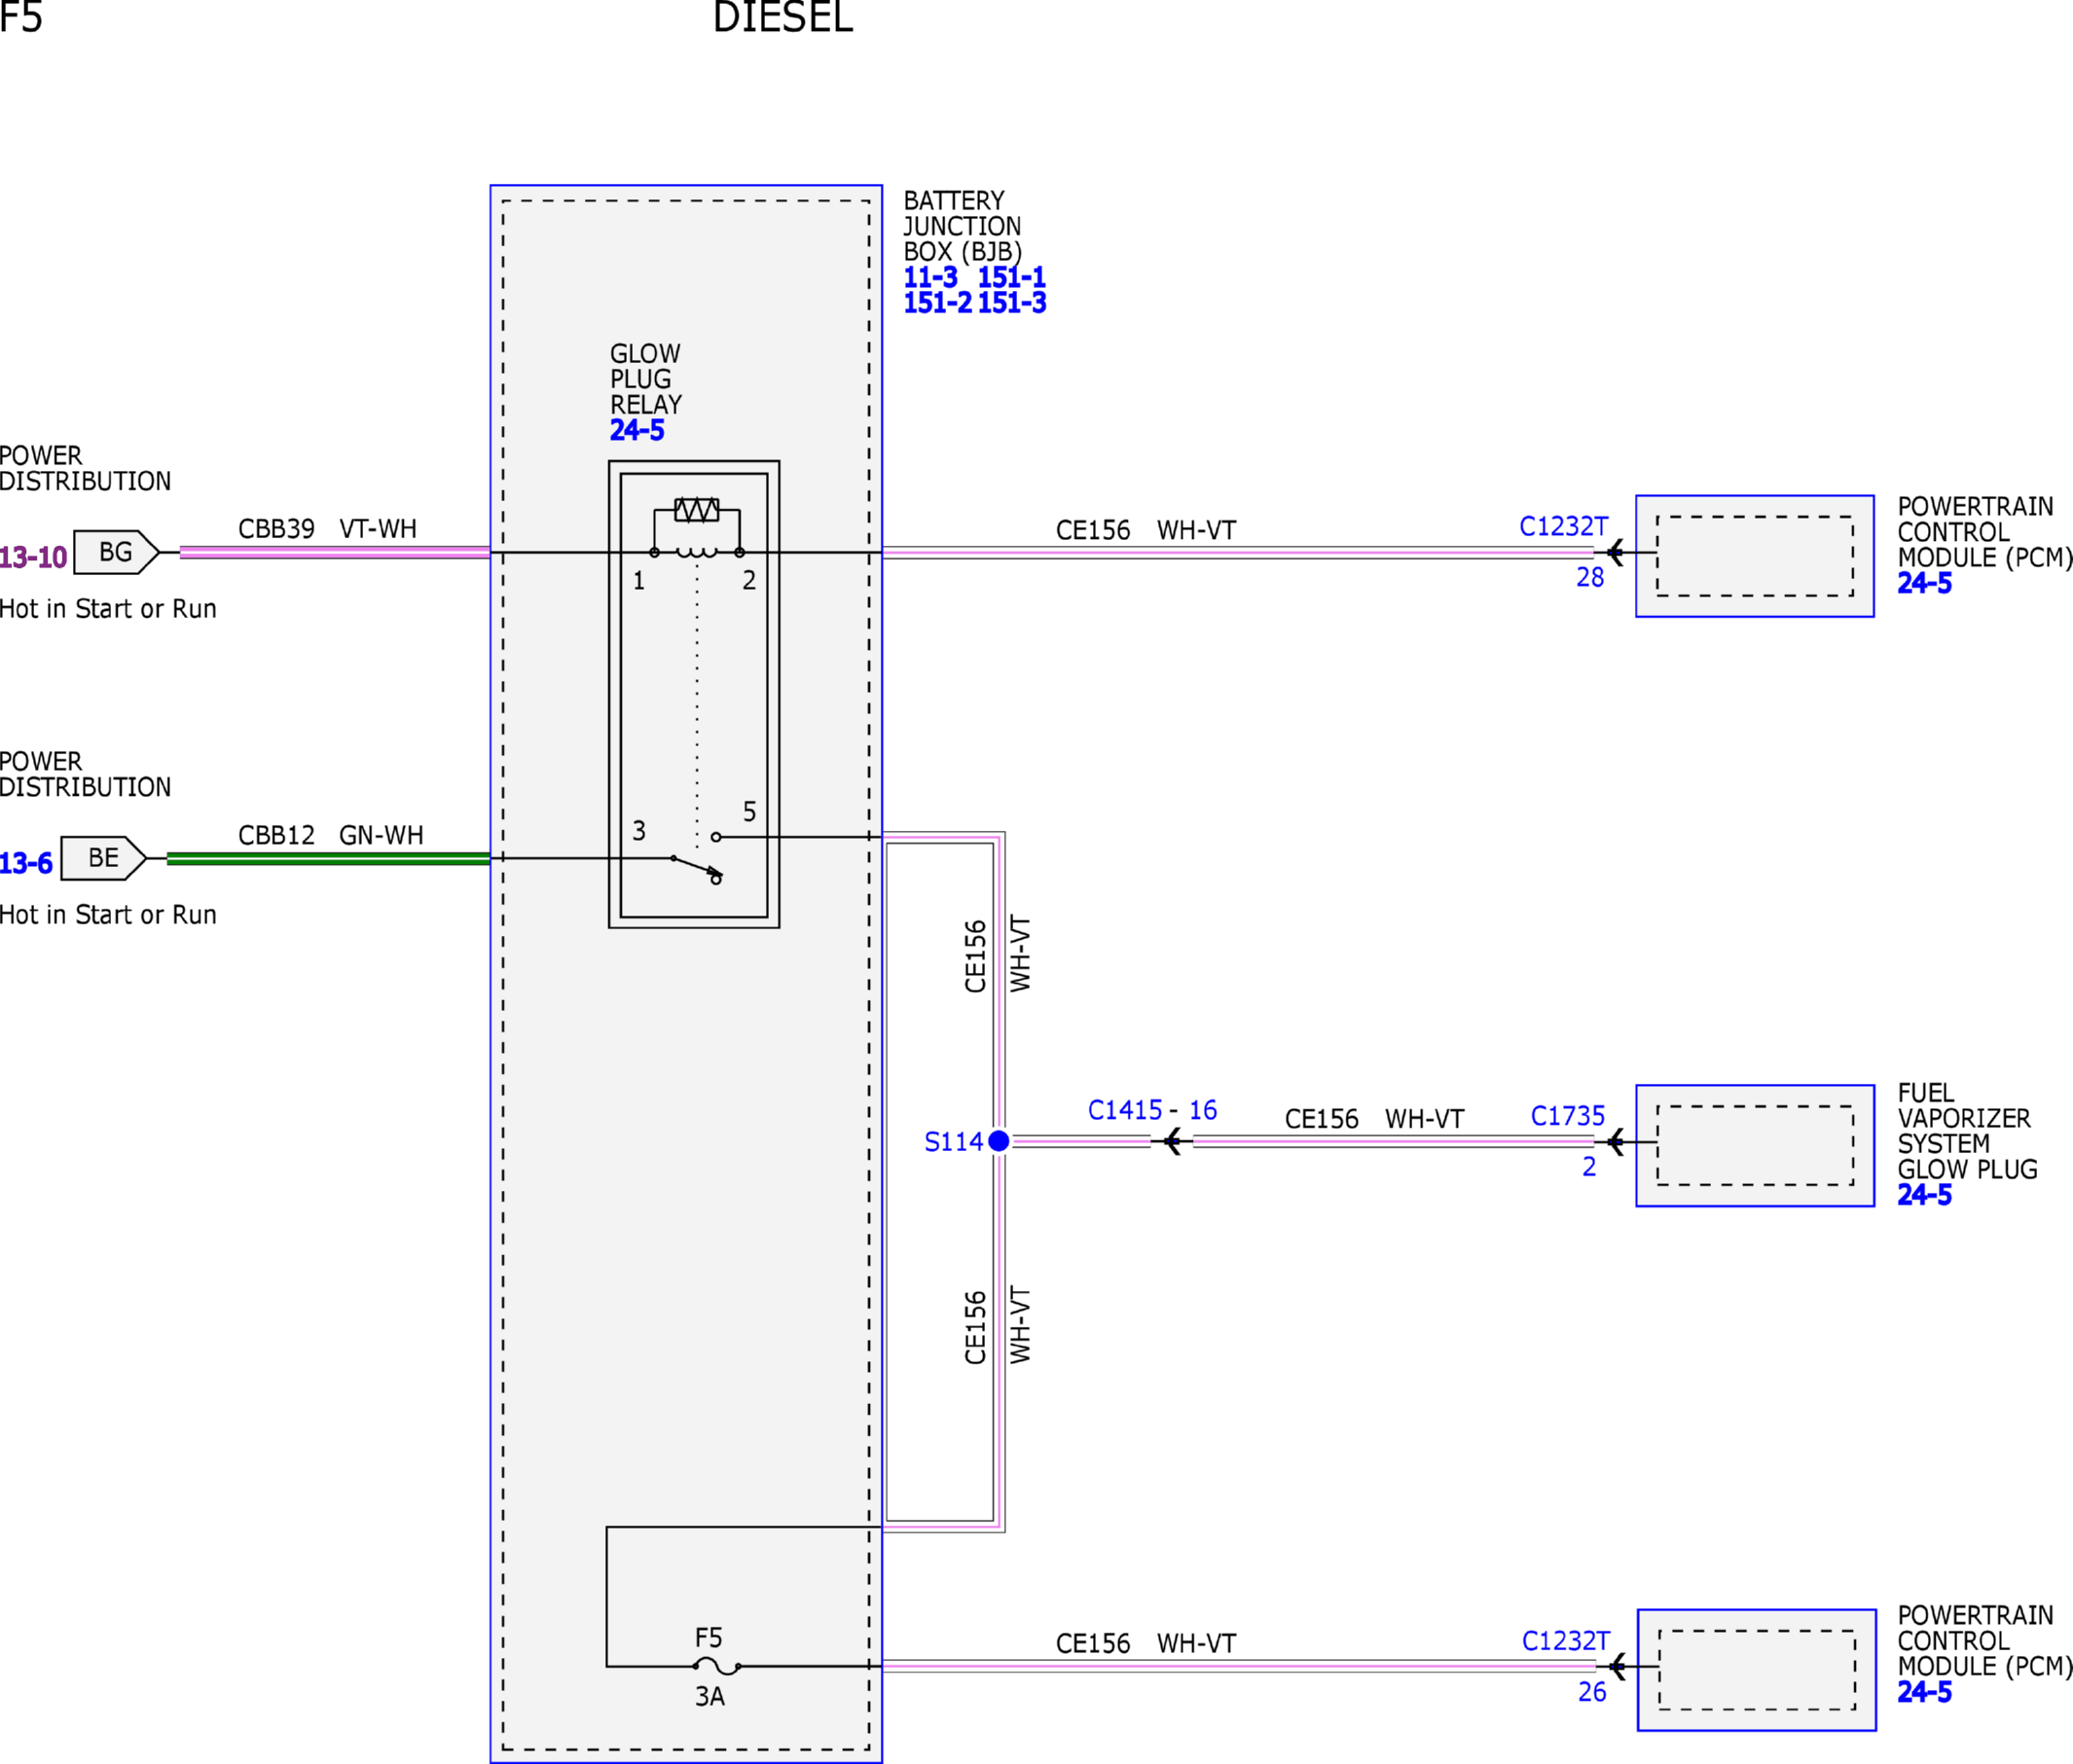
Task: Open the 24-5 link under Glow Plug Relay
Action: [637, 431]
